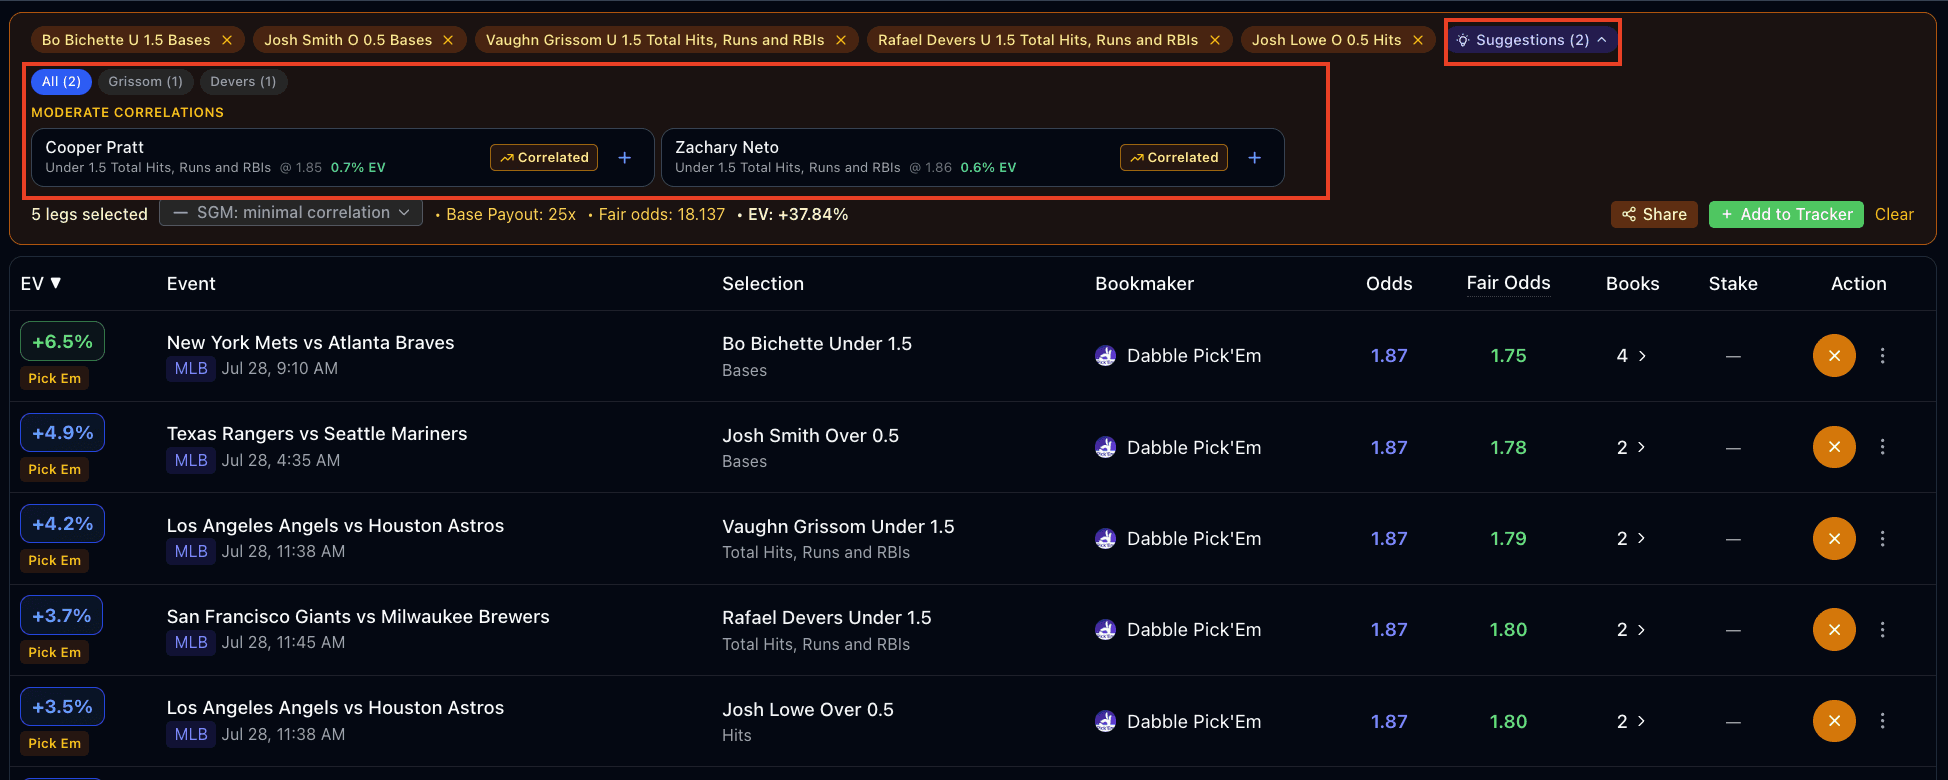Deselect Bo Bichette row with orange X button
The height and width of the screenshot is (780, 1948).
(1834, 356)
